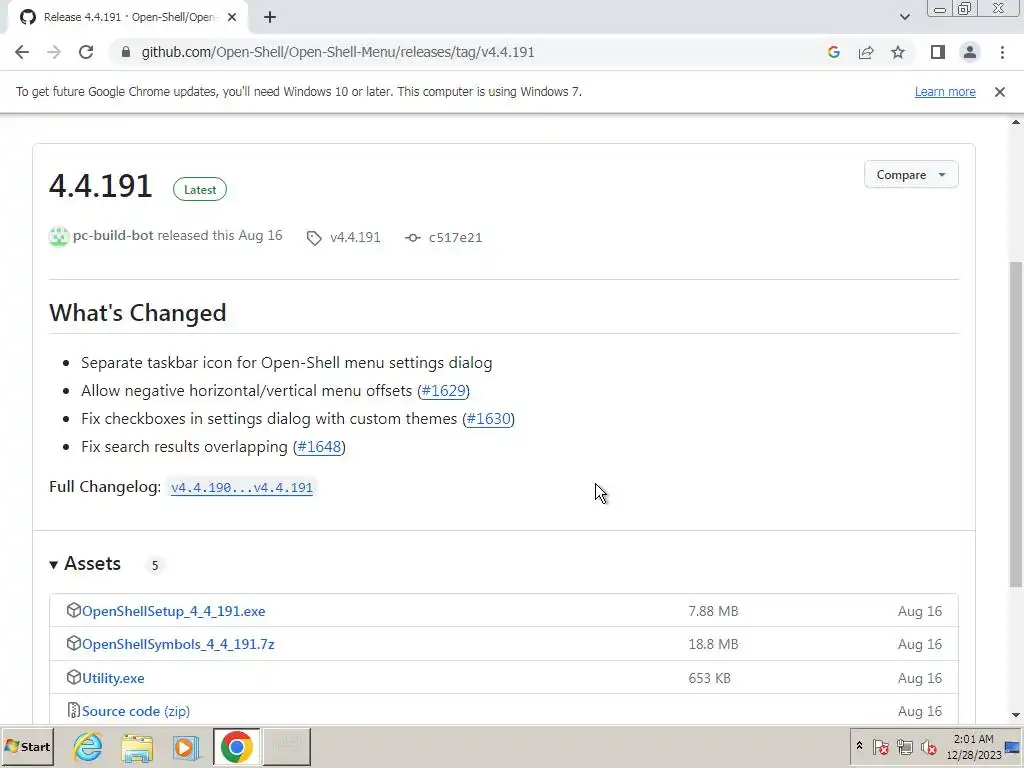Click the Assets count badge 5
The height and width of the screenshot is (768, 1024).
coord(155,566)
